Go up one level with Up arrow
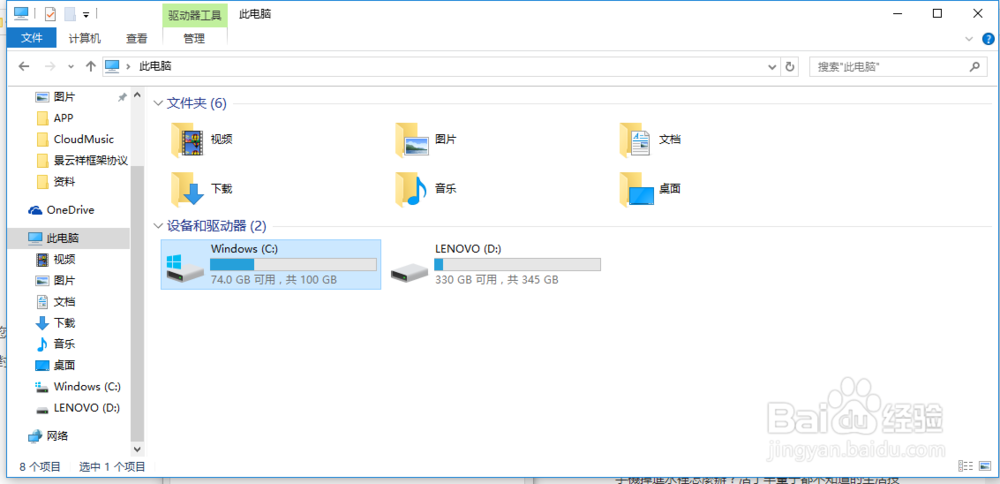Image resolution: width=1000 pixels, height=484 pixels. click(x=91, y=66)
